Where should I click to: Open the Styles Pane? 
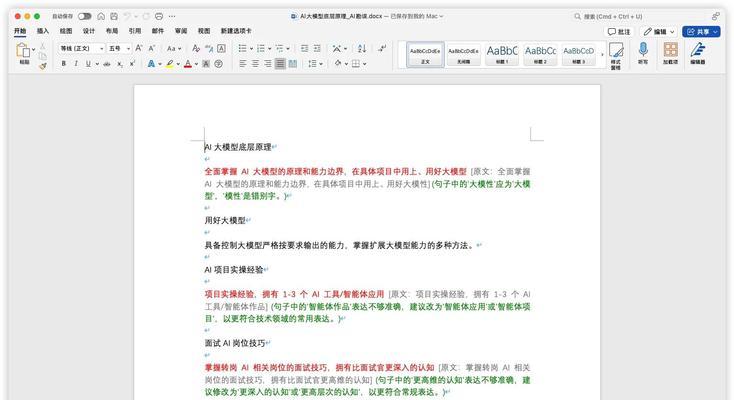[x=616, y=54]
